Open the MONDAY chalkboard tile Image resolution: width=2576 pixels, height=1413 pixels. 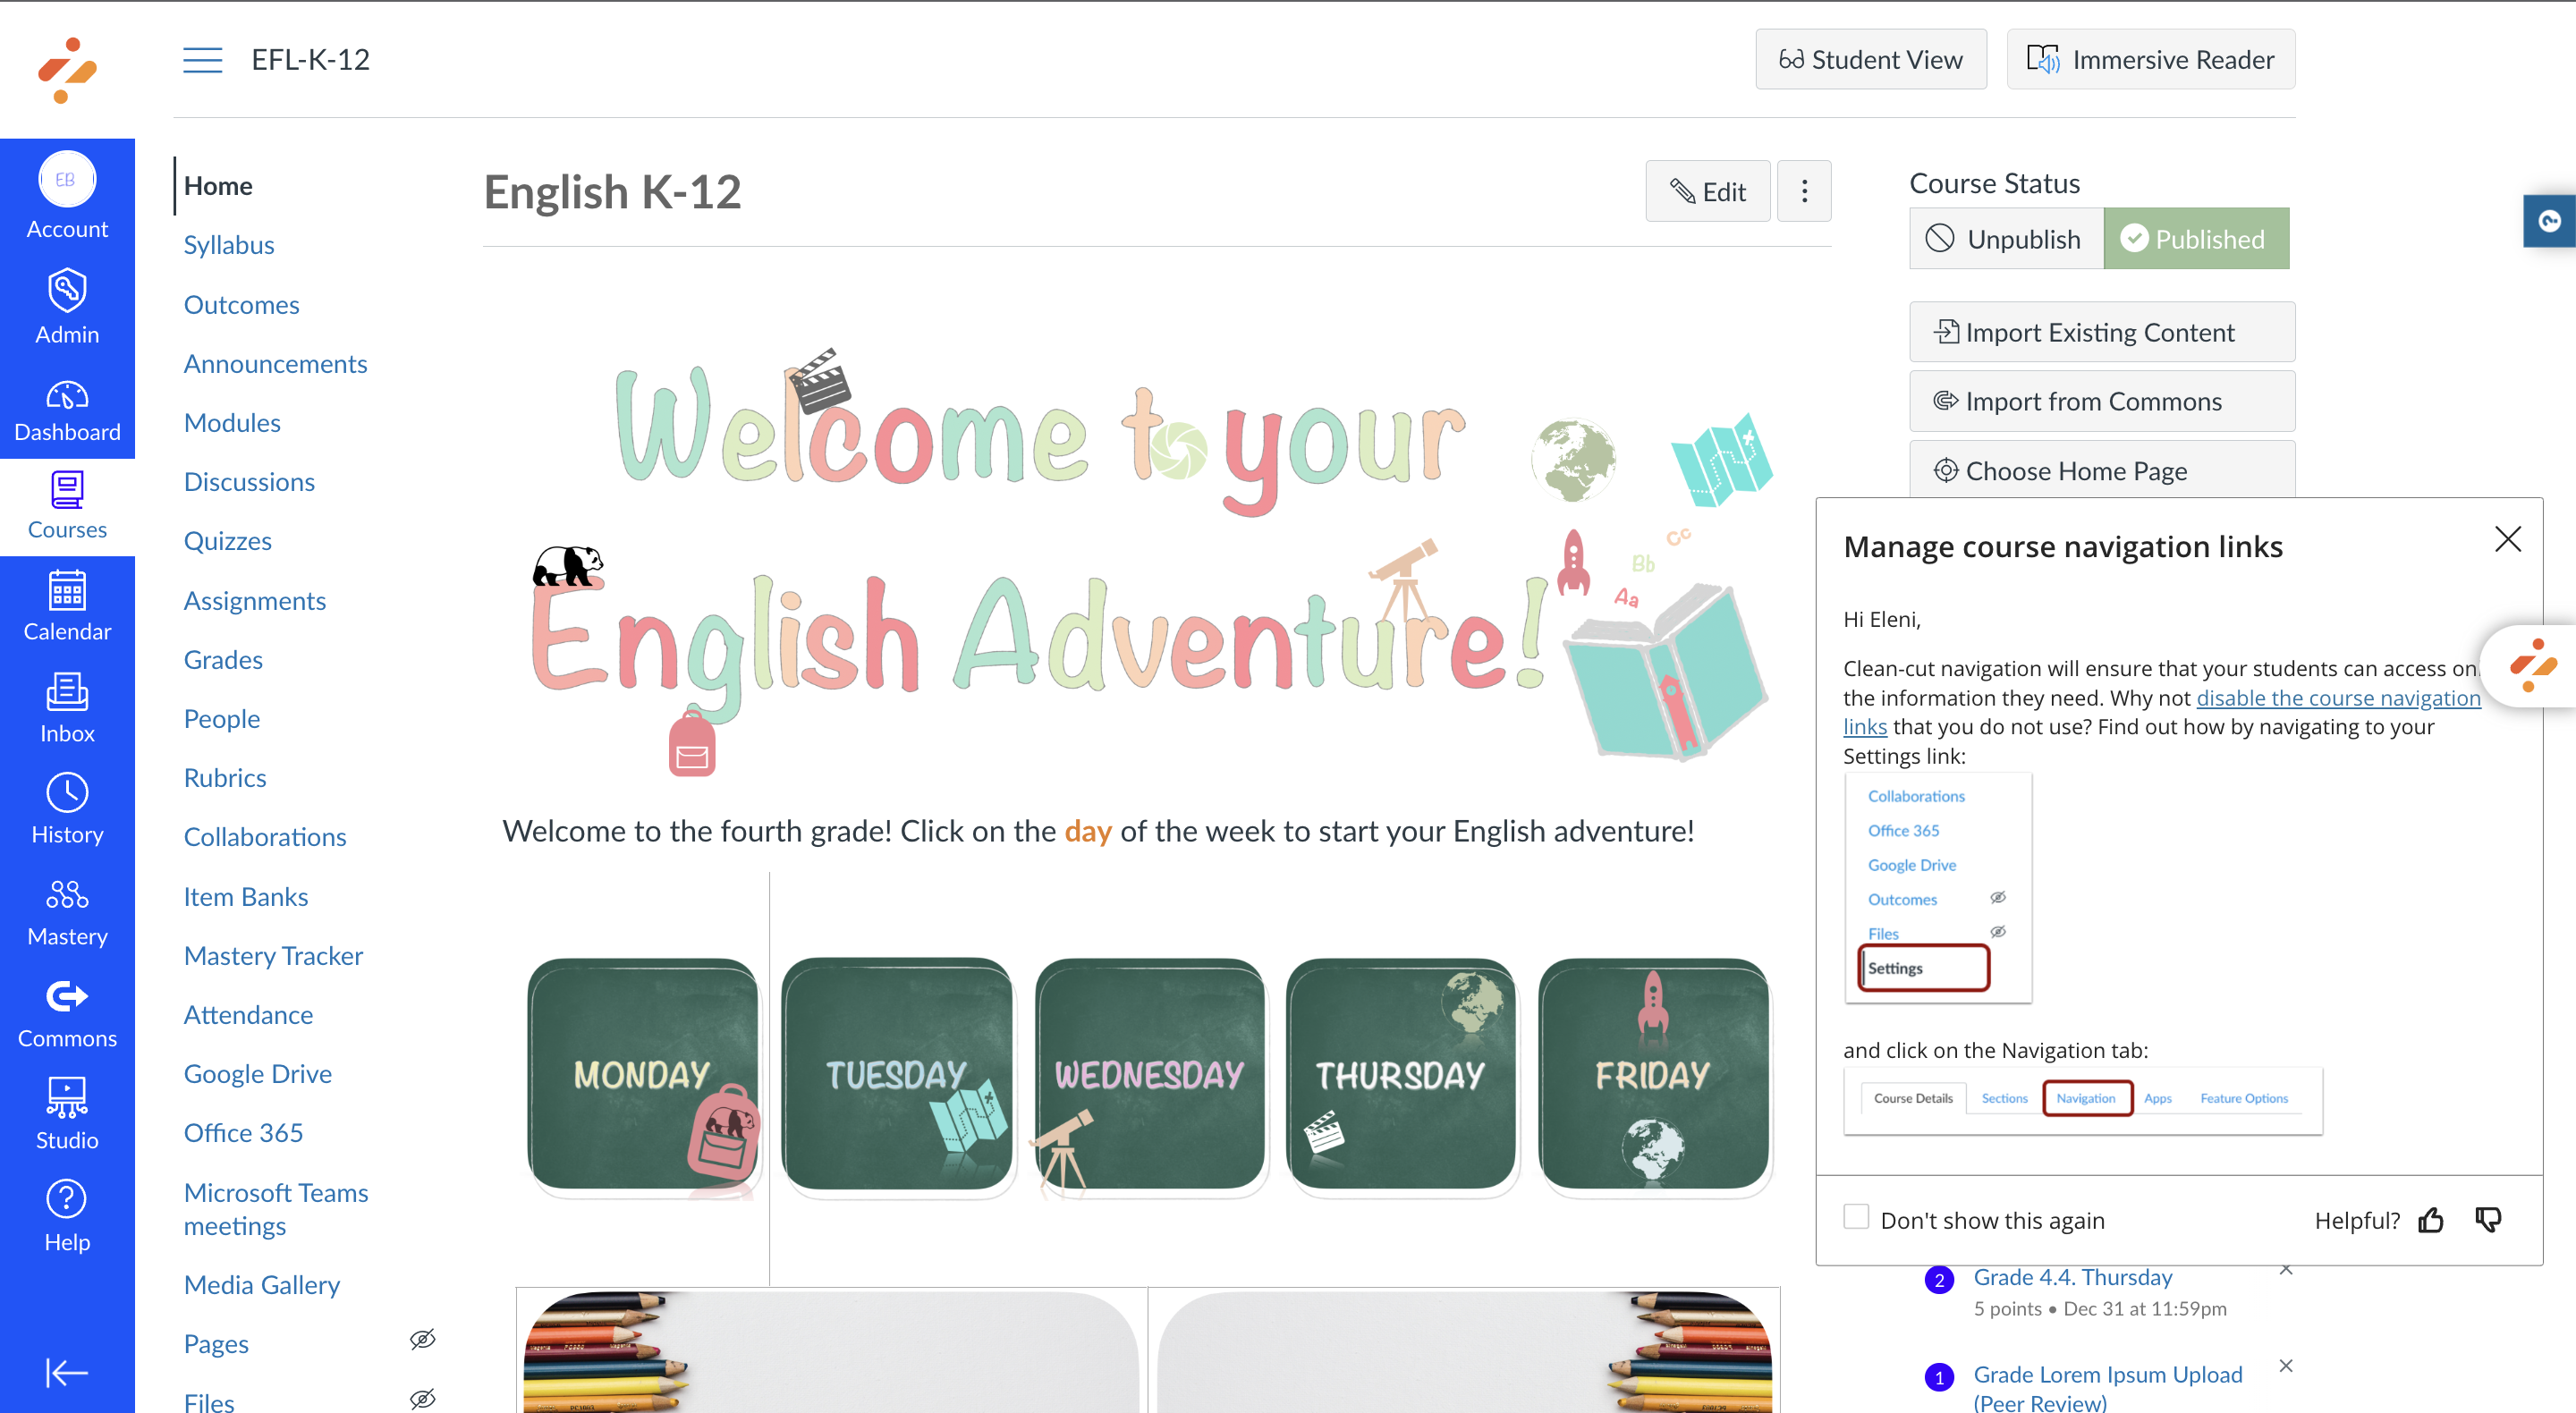(643, 1076)
